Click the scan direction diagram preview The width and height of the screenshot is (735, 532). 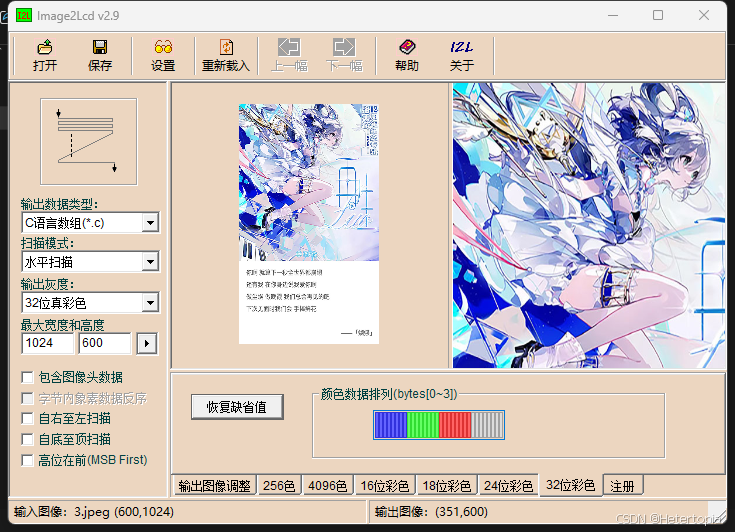pos(89,142)
